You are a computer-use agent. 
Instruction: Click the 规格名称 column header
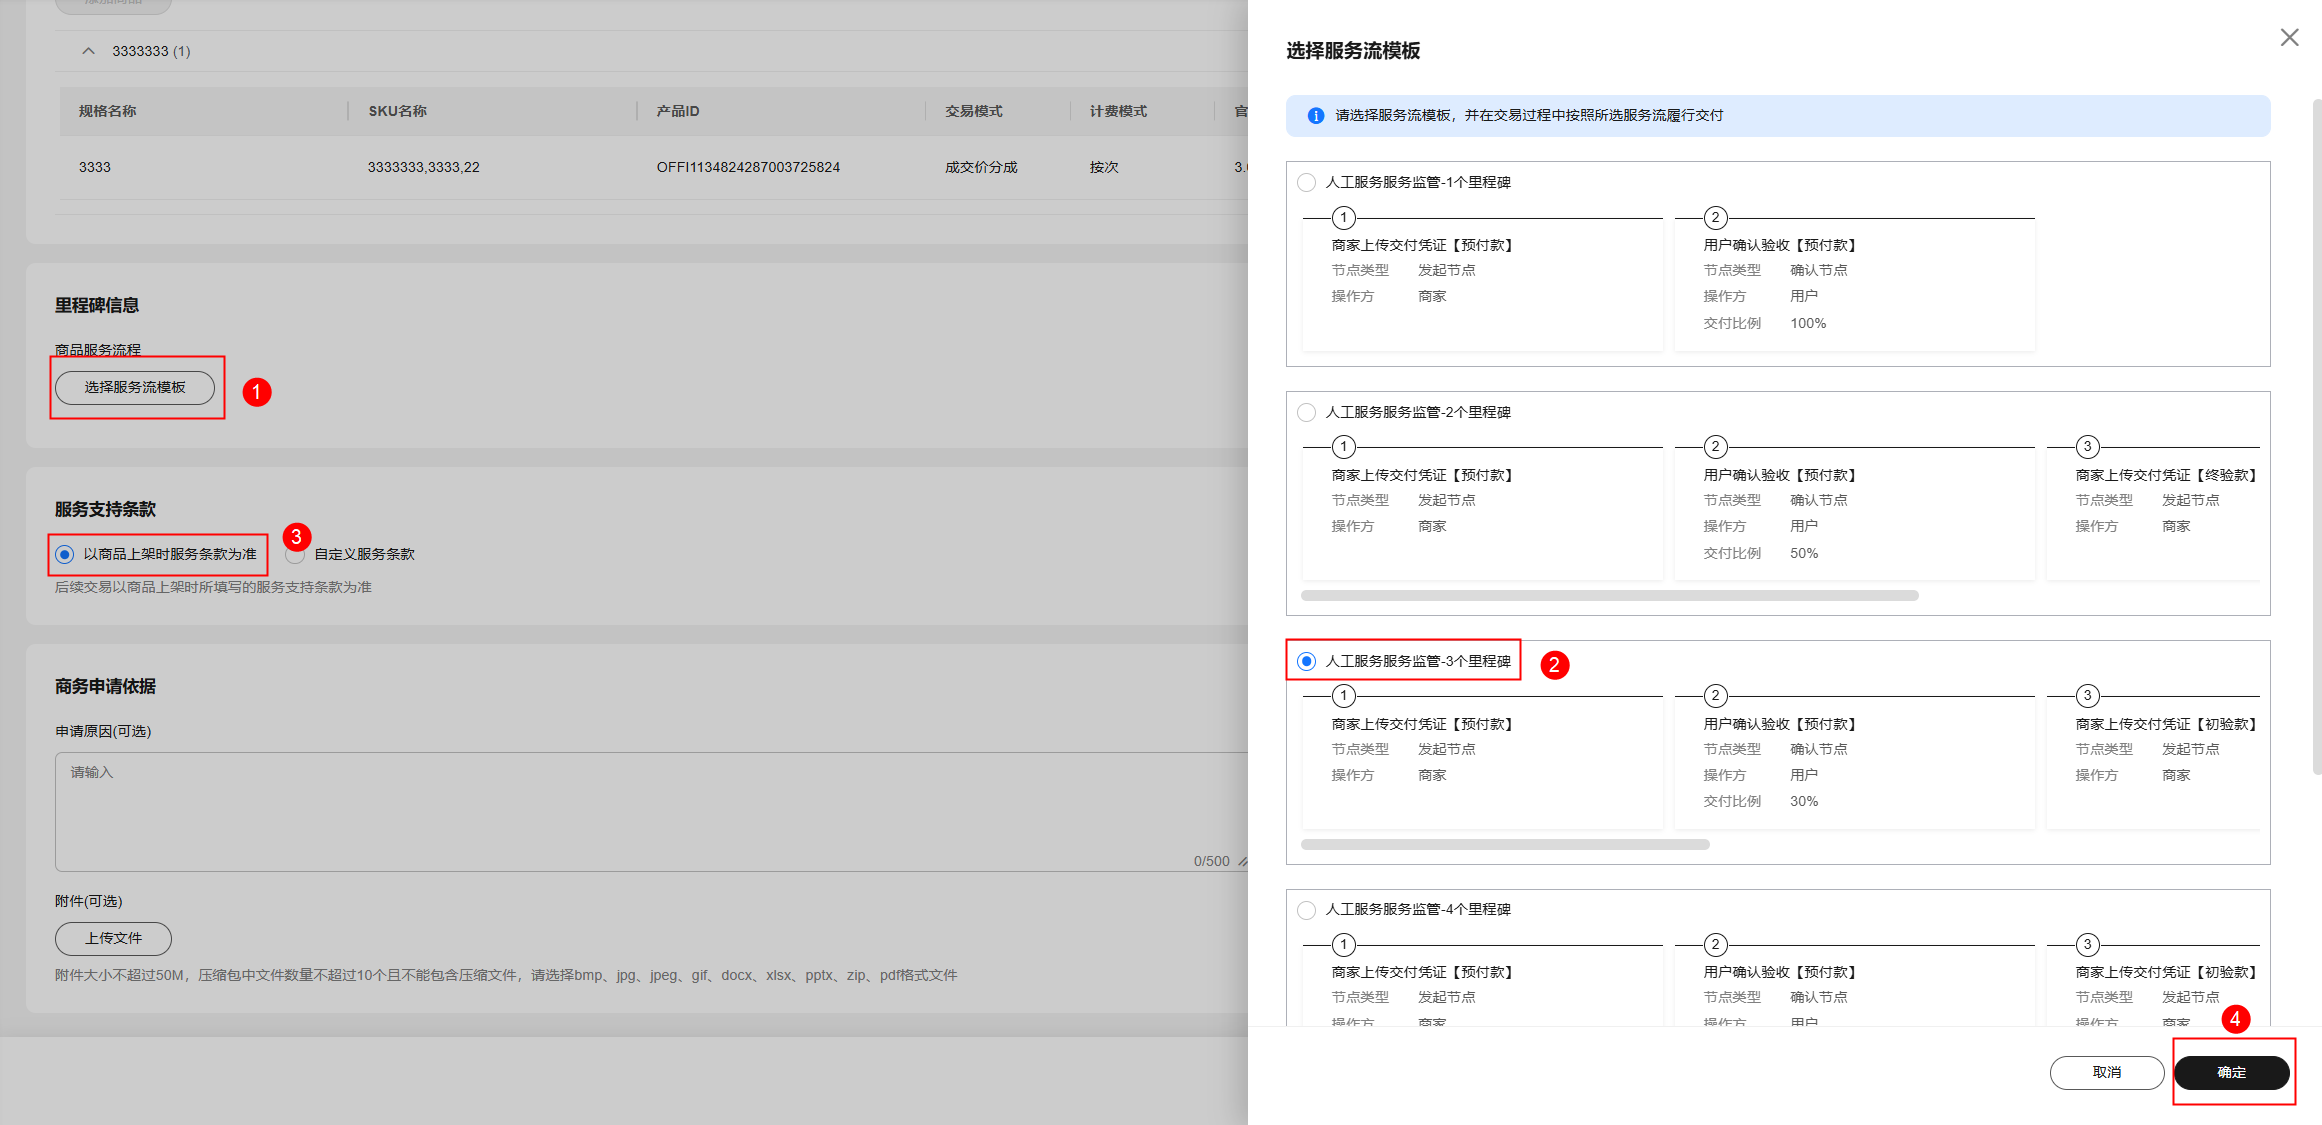pos(107,111)
